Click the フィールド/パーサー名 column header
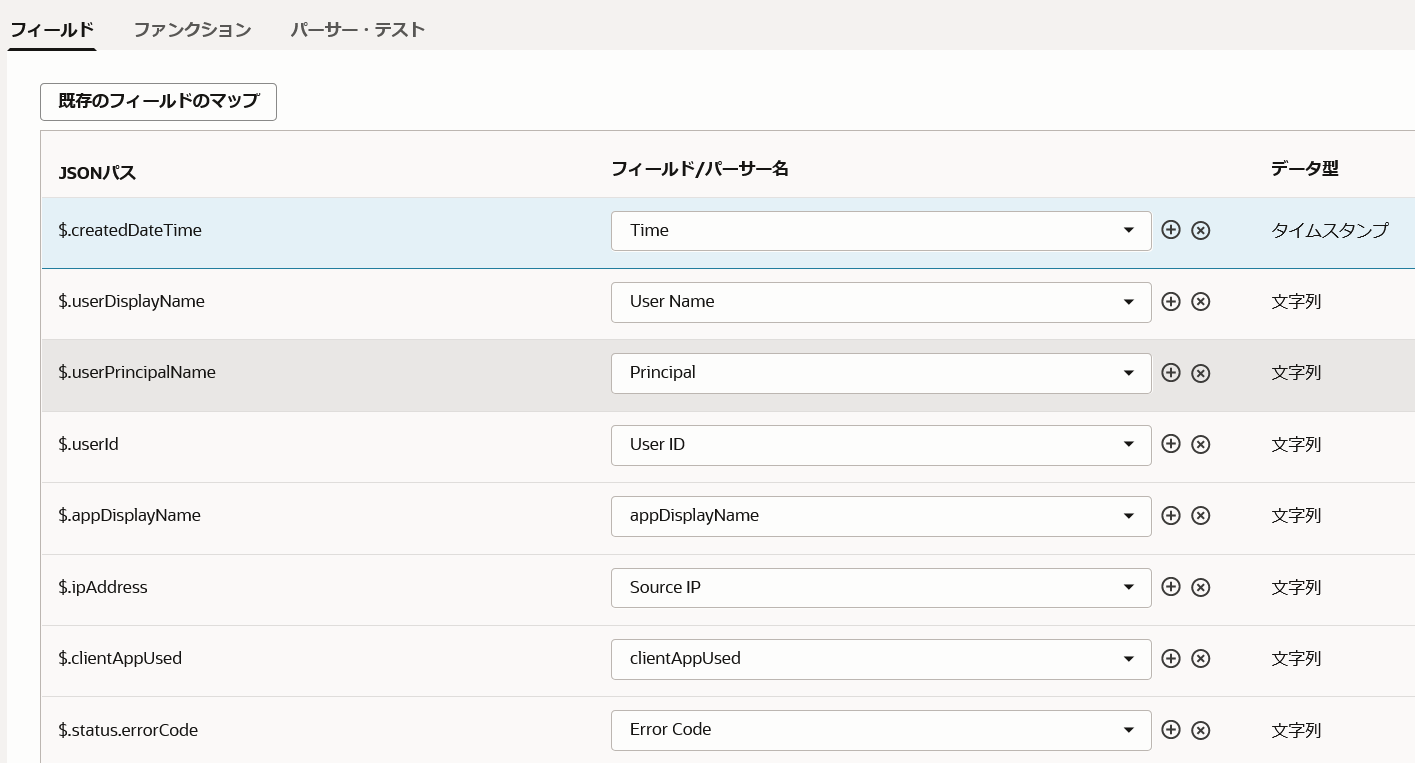The height and width of the screenshot is (763, 1416). 700,169
